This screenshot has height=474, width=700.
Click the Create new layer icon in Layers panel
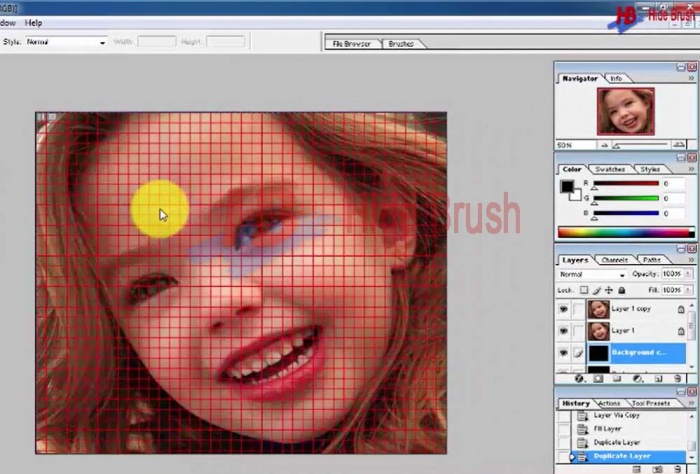tap(658, 378)
